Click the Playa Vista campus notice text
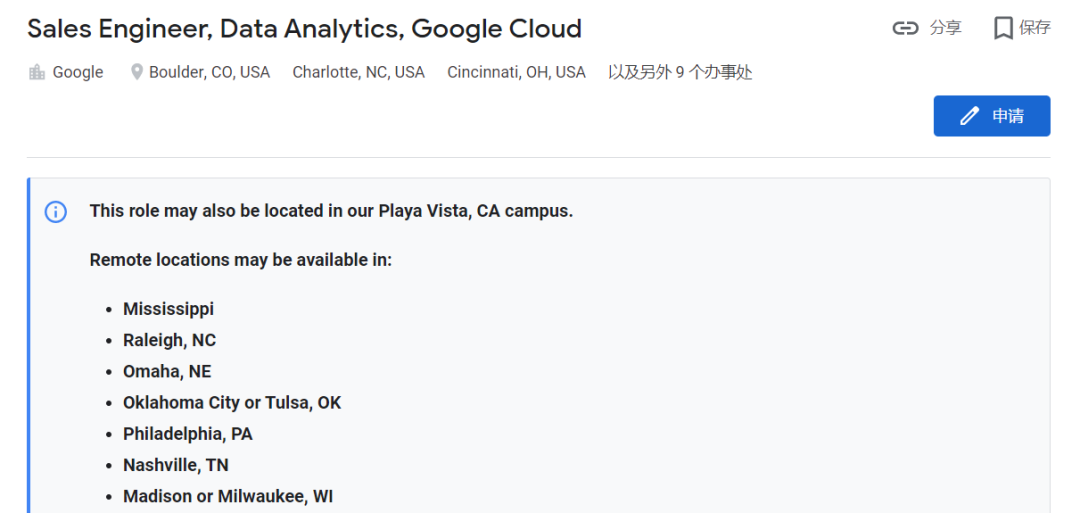The image size is (1080, 513). 331,211
